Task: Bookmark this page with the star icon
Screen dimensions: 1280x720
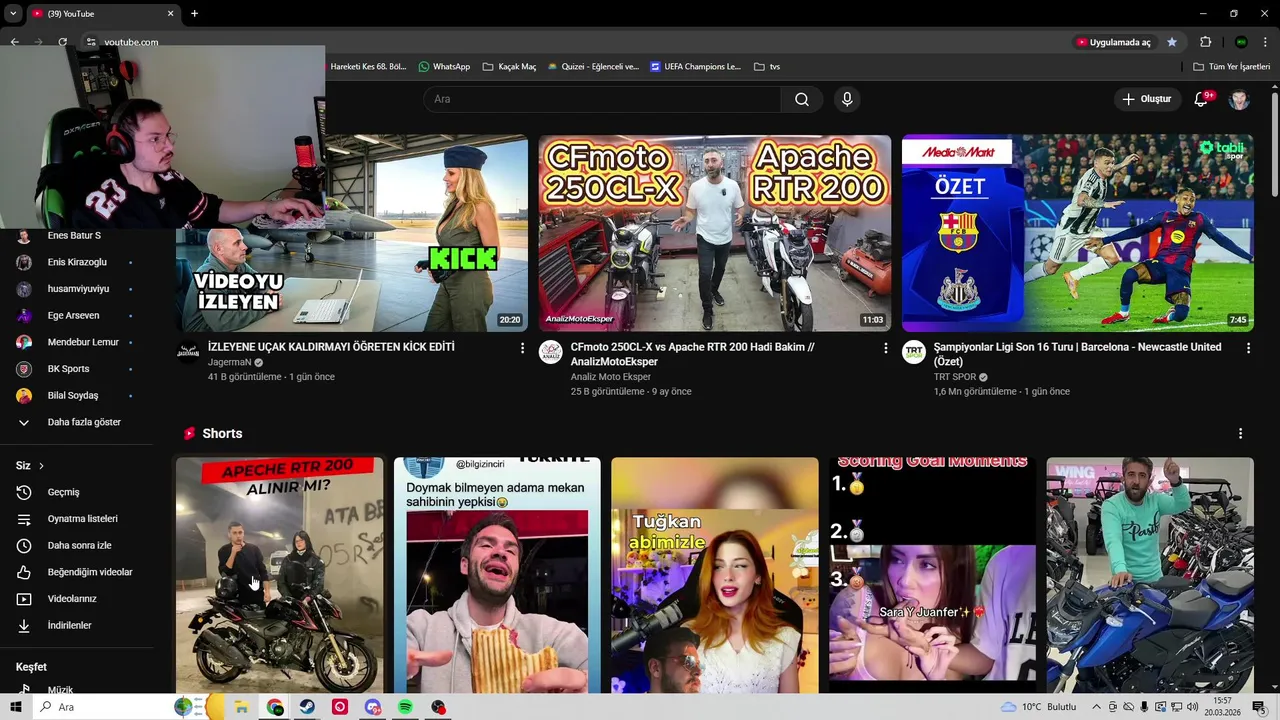Action: (1172, 42)
